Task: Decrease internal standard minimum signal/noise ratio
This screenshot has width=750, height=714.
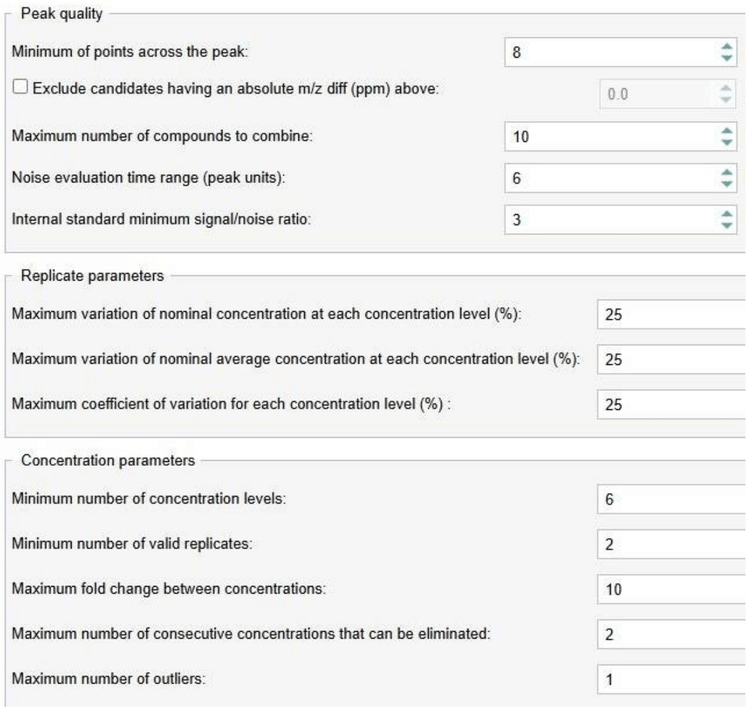Action: (x=727, y=225)
